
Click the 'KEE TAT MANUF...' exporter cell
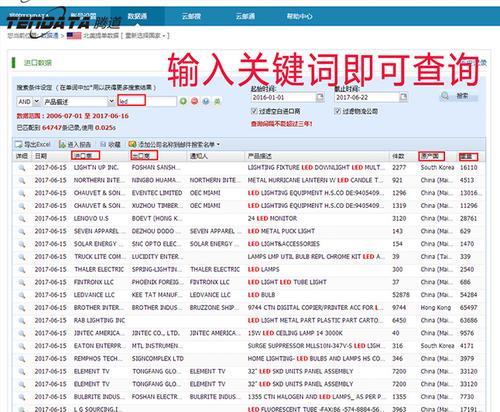(x=157, y=295)
